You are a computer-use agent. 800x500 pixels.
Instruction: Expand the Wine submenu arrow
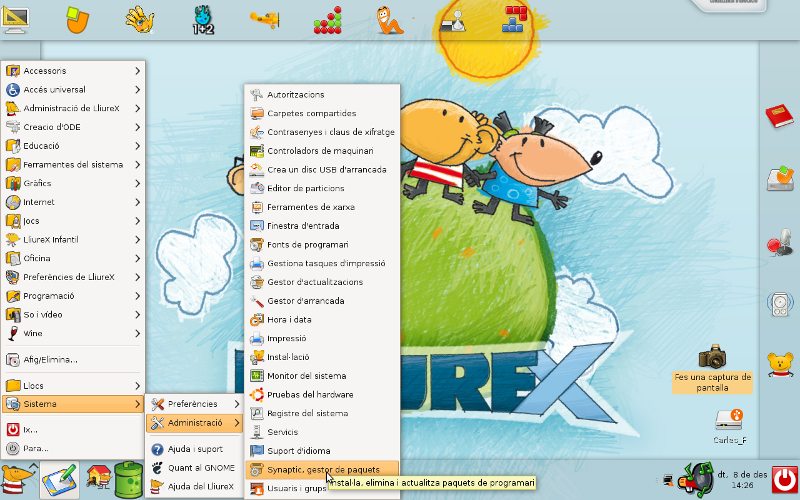tap(137, 333)
